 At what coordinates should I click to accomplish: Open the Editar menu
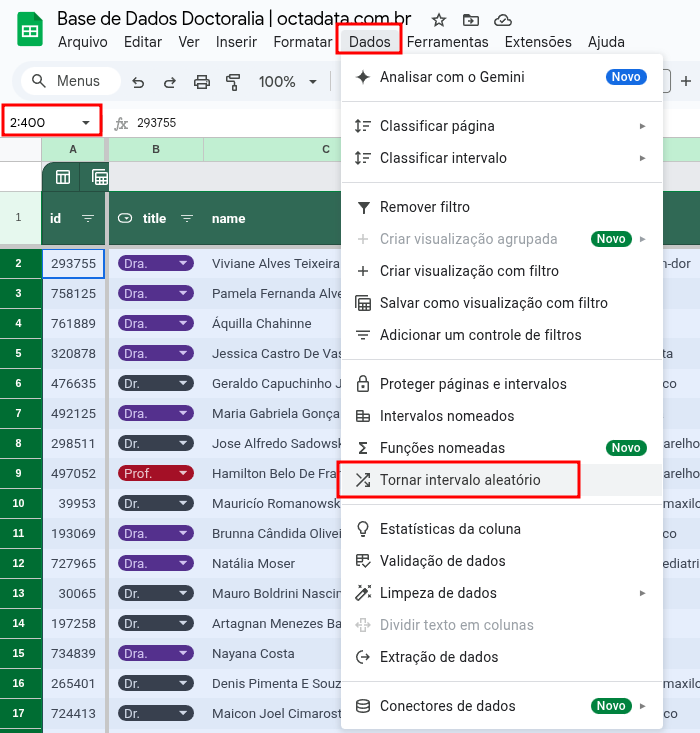(x=143, y=42)
